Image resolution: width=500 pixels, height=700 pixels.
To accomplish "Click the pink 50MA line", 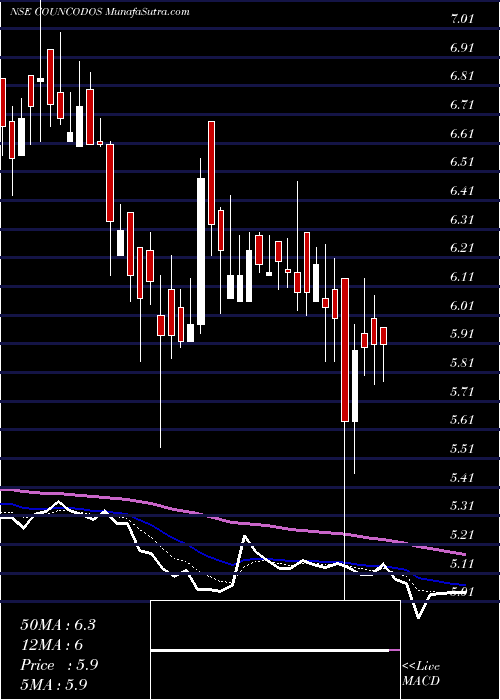I will tap(232, 523).
